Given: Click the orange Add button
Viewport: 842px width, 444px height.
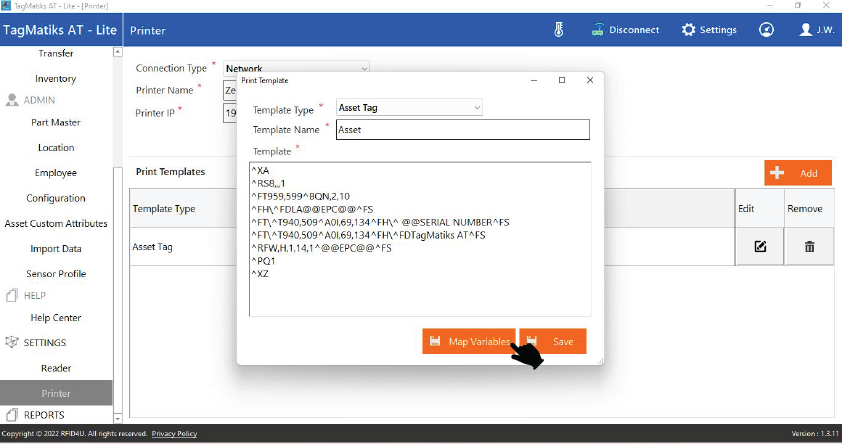Looking at the screenshot, I should [798, 173].
